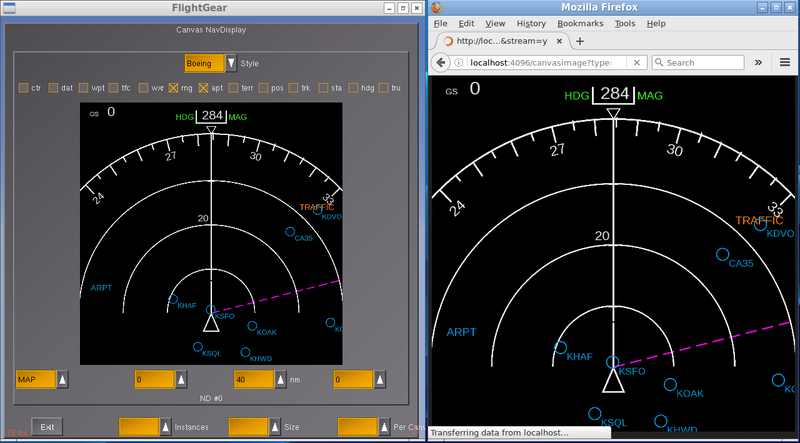The image size is (800, 443).
Task: Open the Firefox Edit menu
Action: pos(466,23)
